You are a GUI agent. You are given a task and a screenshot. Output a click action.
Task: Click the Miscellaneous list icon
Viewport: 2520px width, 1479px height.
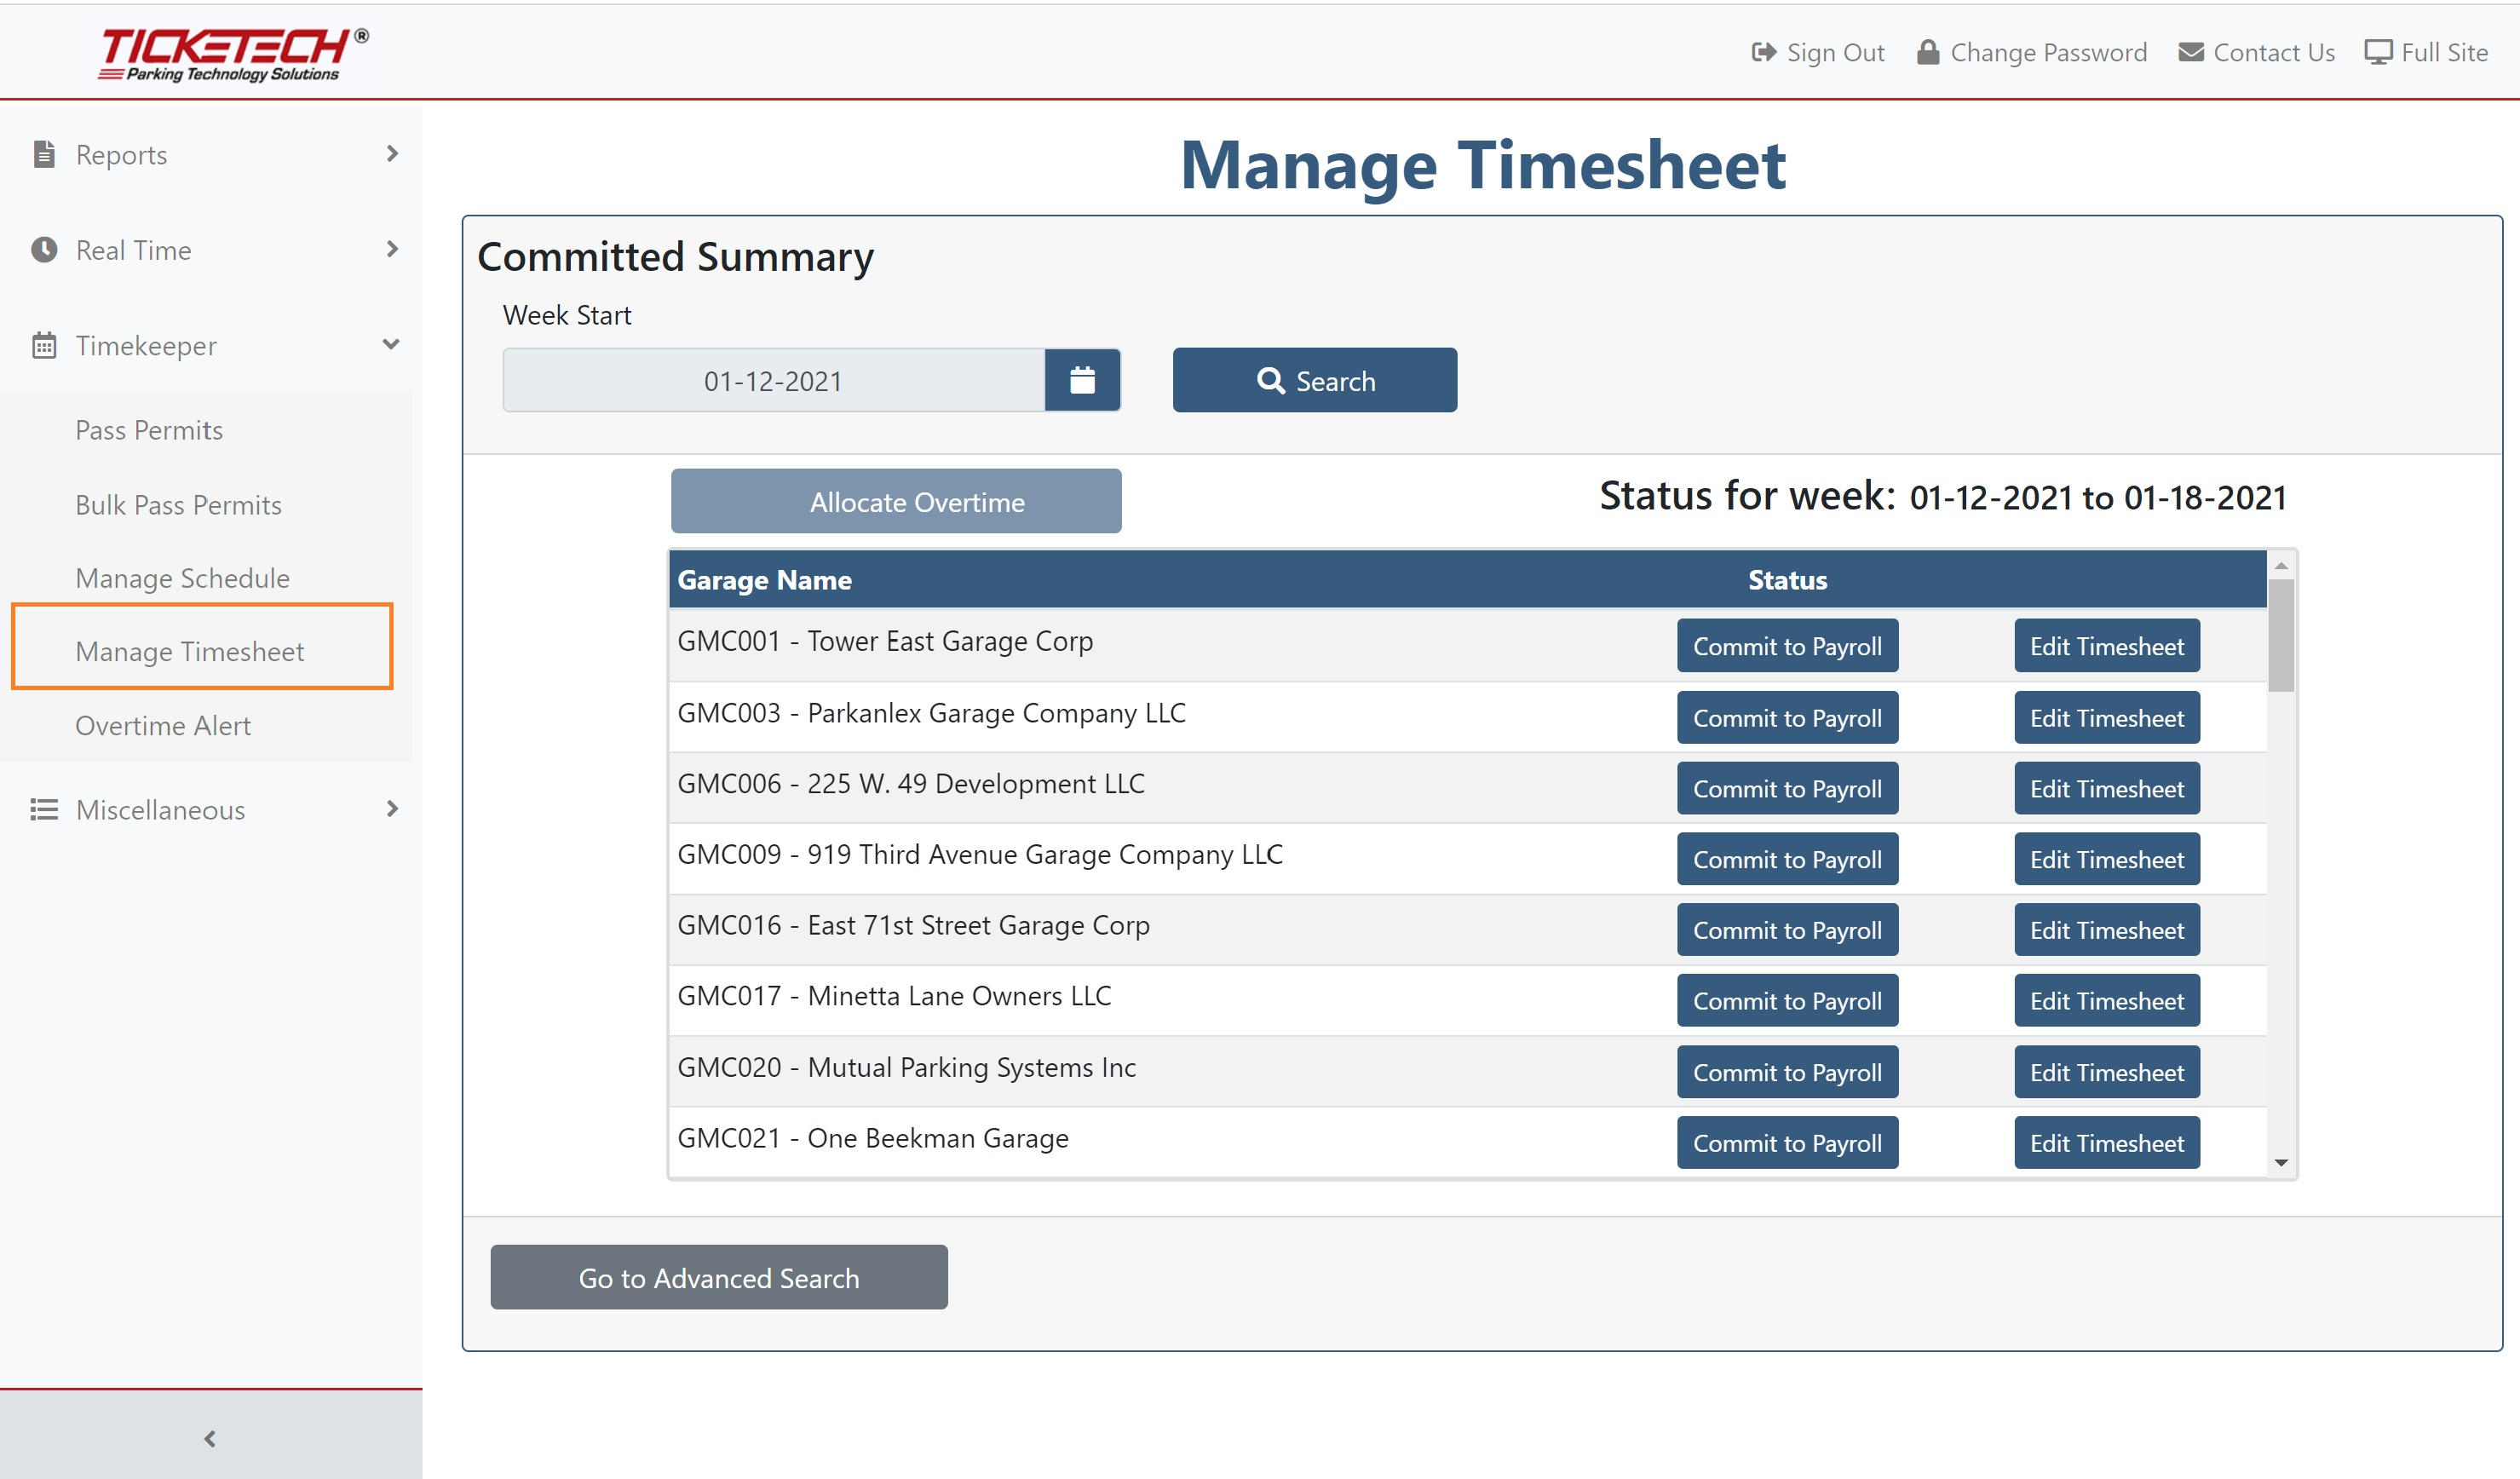point(44,809)
